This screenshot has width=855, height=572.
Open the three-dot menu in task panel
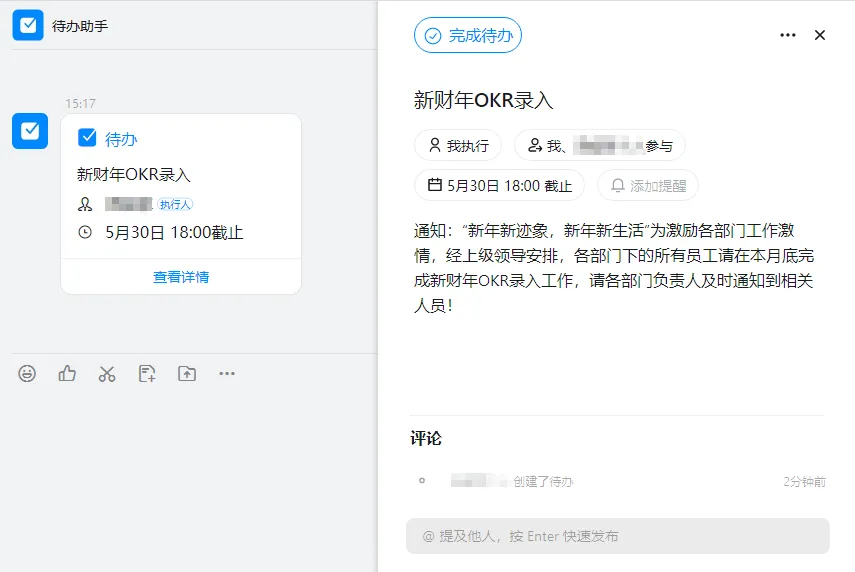[787, 35]
